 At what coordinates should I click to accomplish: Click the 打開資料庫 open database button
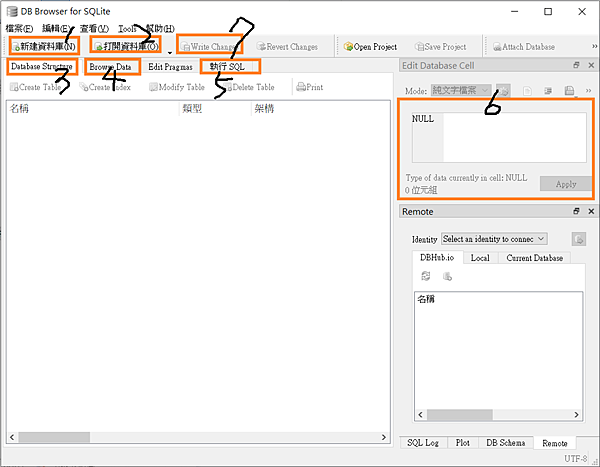[126, 46]
